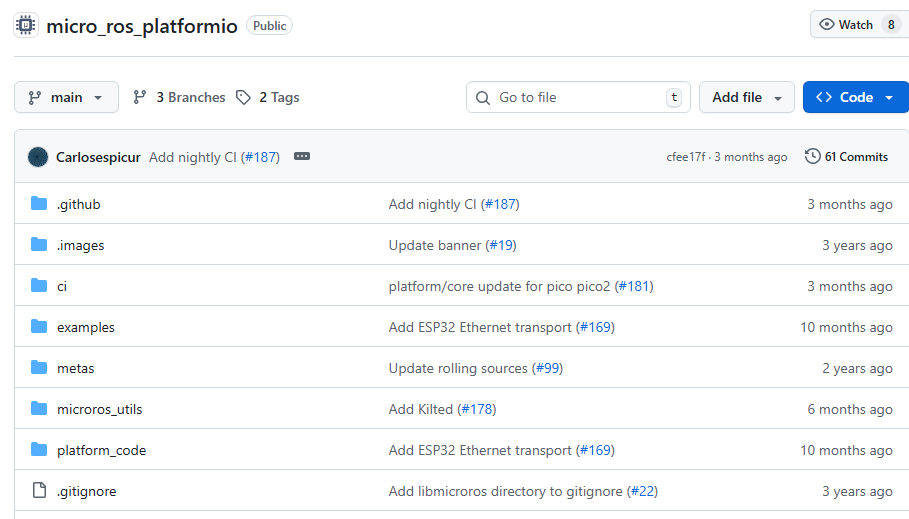
Task: Open the microros_utils folder
Action: tap(99, 409)
